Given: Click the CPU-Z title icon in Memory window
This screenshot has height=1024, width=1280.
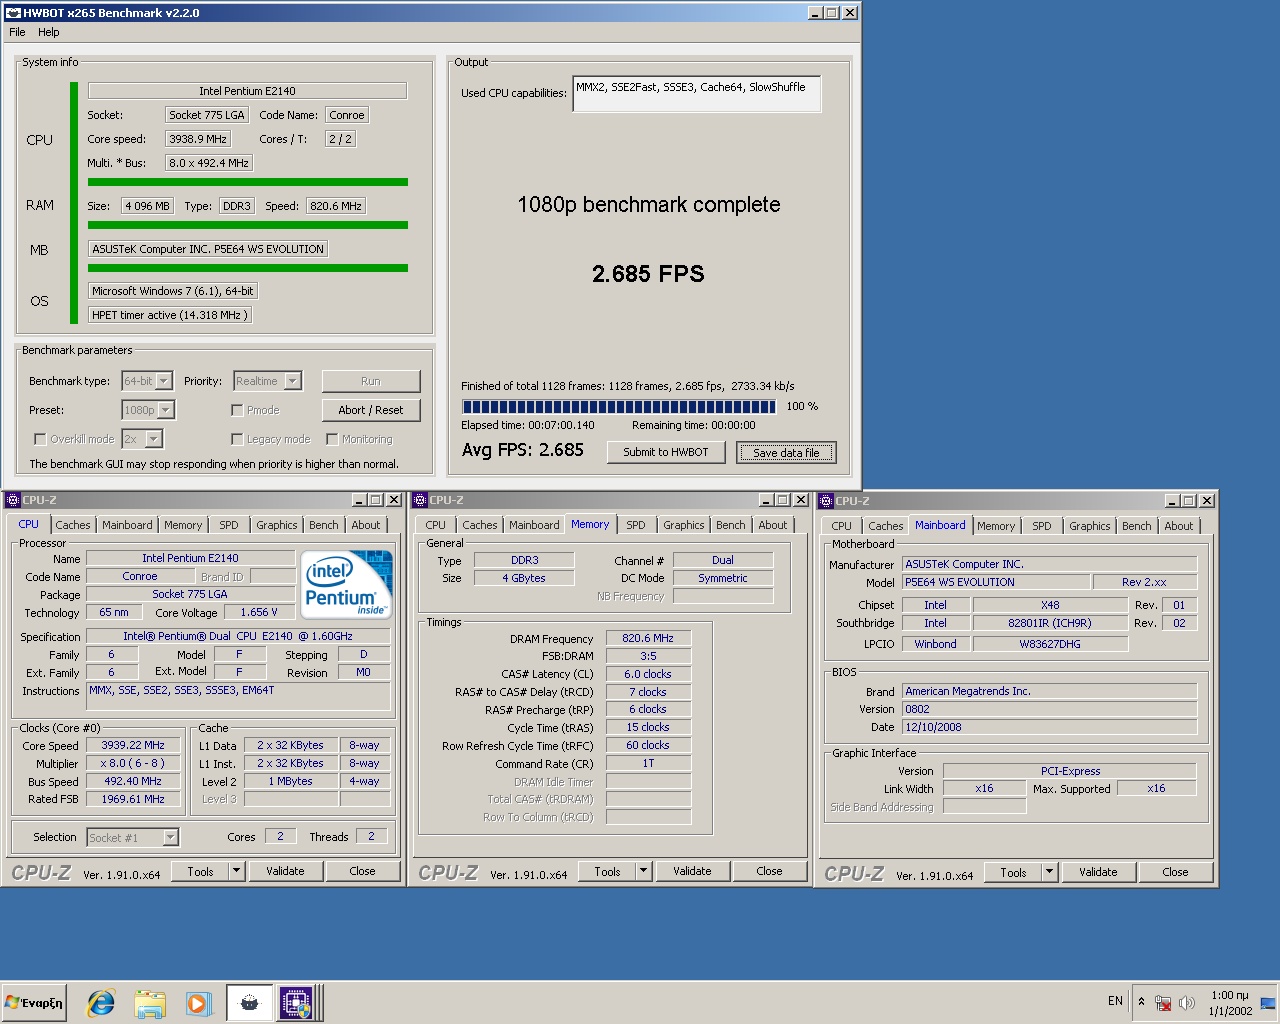Looking at the screenshot, I should click(421, 500).
